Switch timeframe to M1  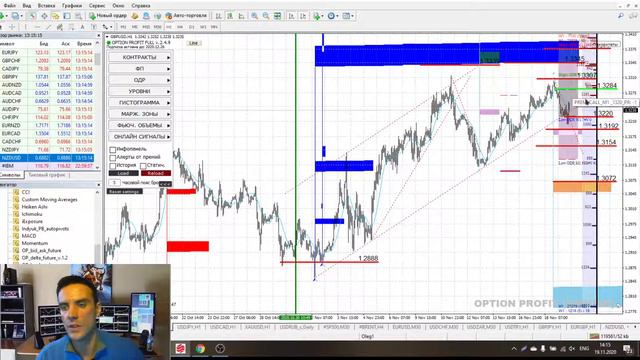coord(123,27)
